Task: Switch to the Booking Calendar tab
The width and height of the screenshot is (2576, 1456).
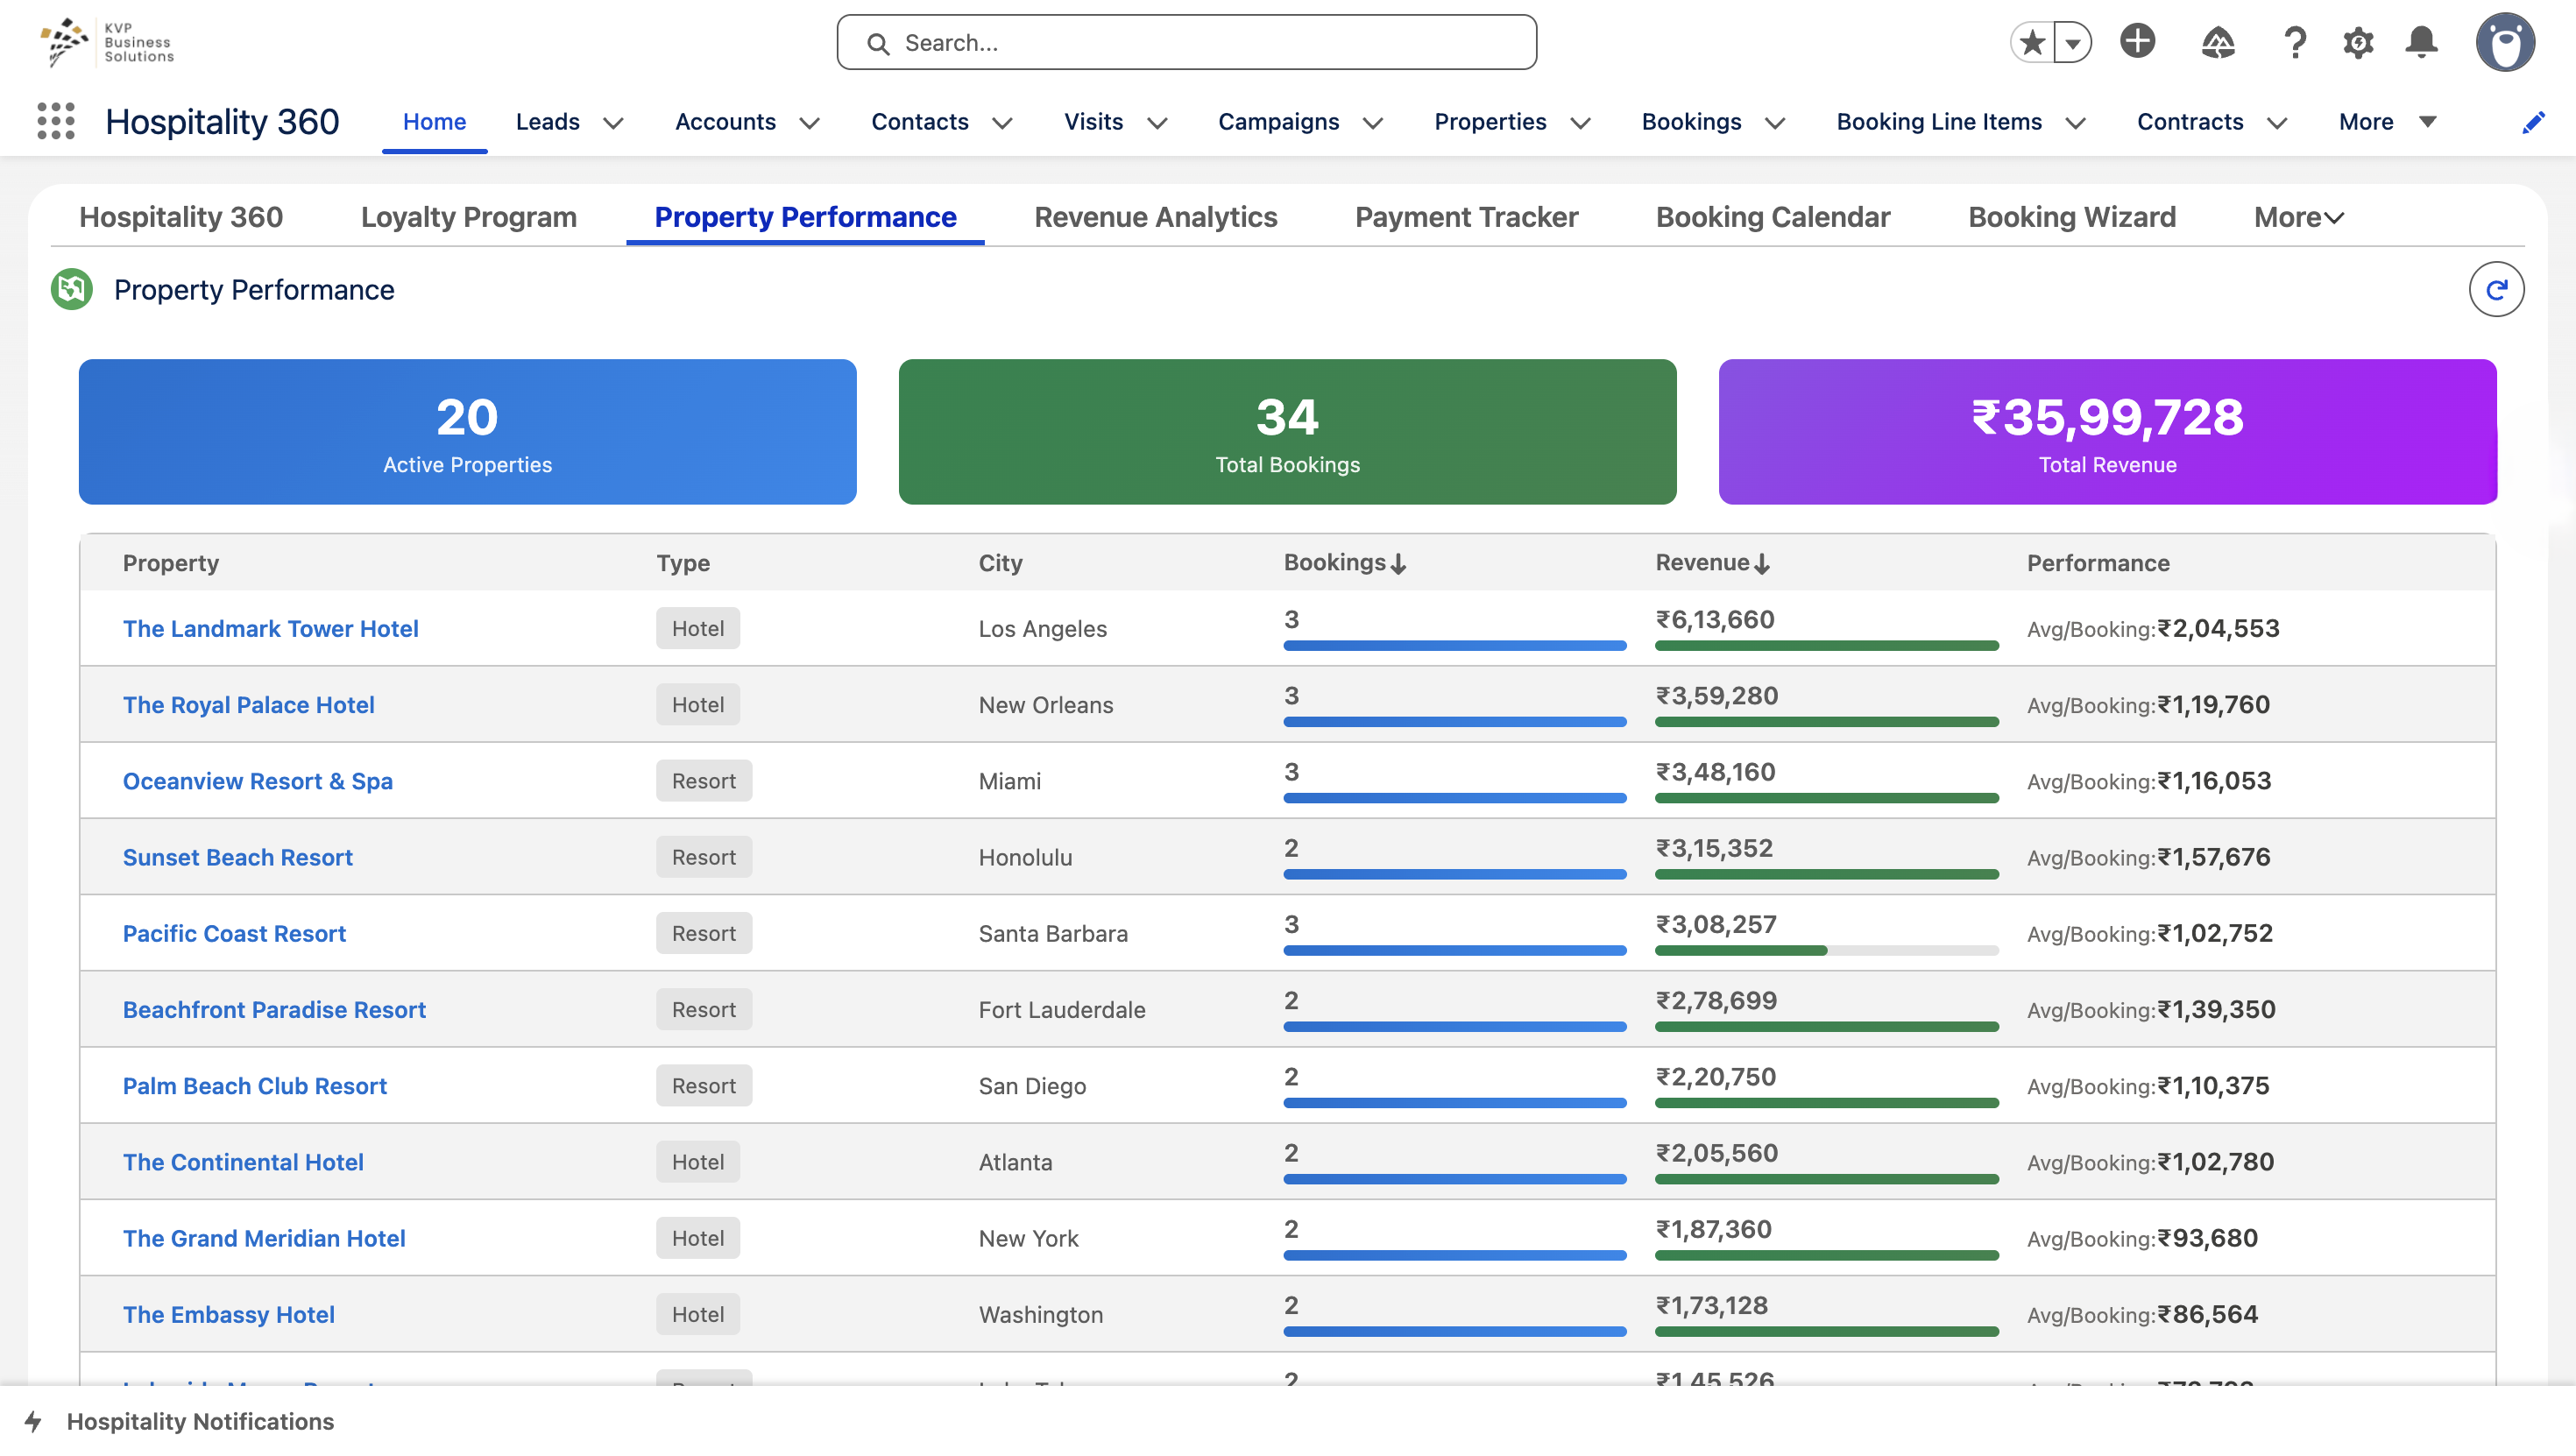Action: pos(1772,217)
